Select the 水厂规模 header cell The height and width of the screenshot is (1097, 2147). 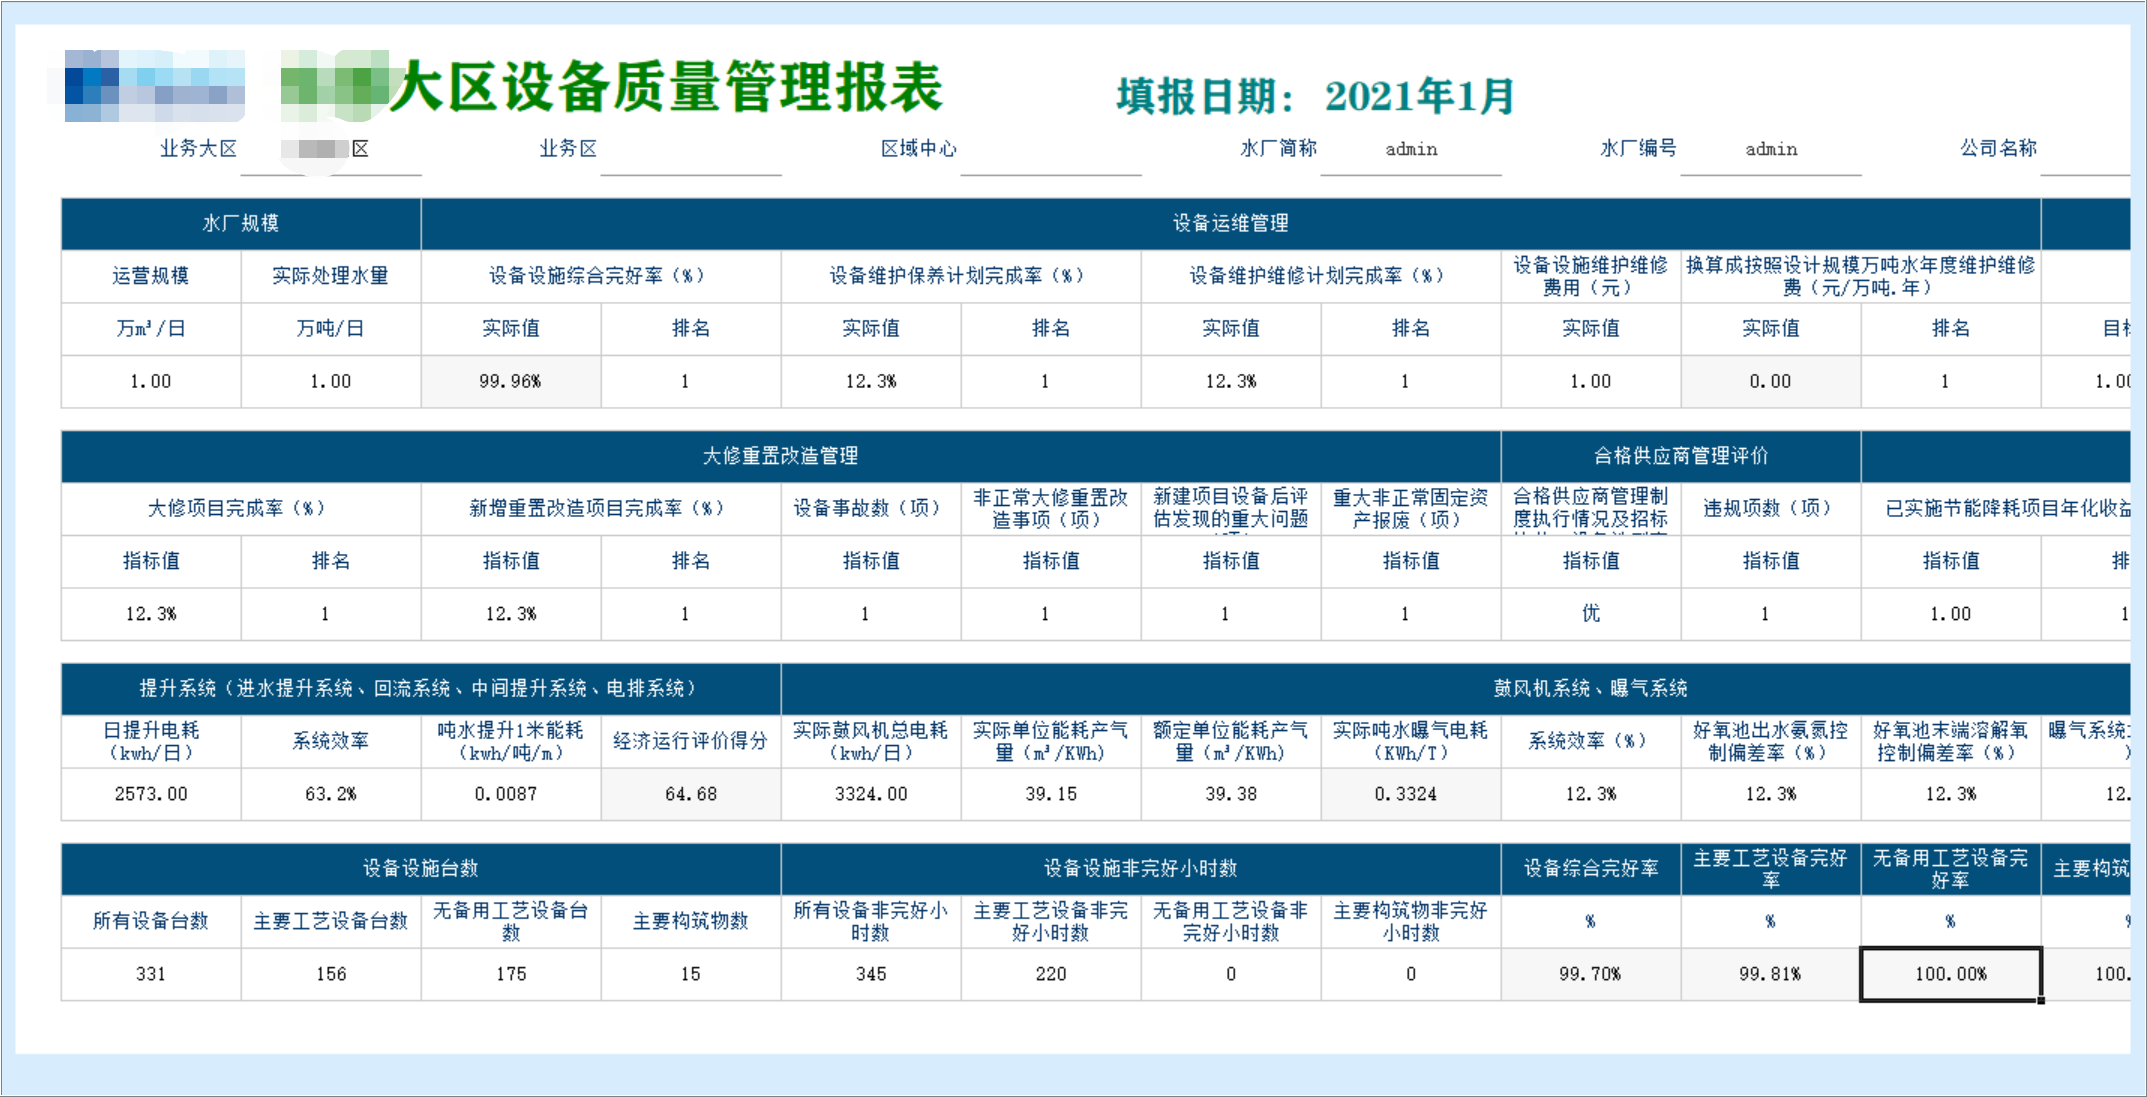click(241, 223)
